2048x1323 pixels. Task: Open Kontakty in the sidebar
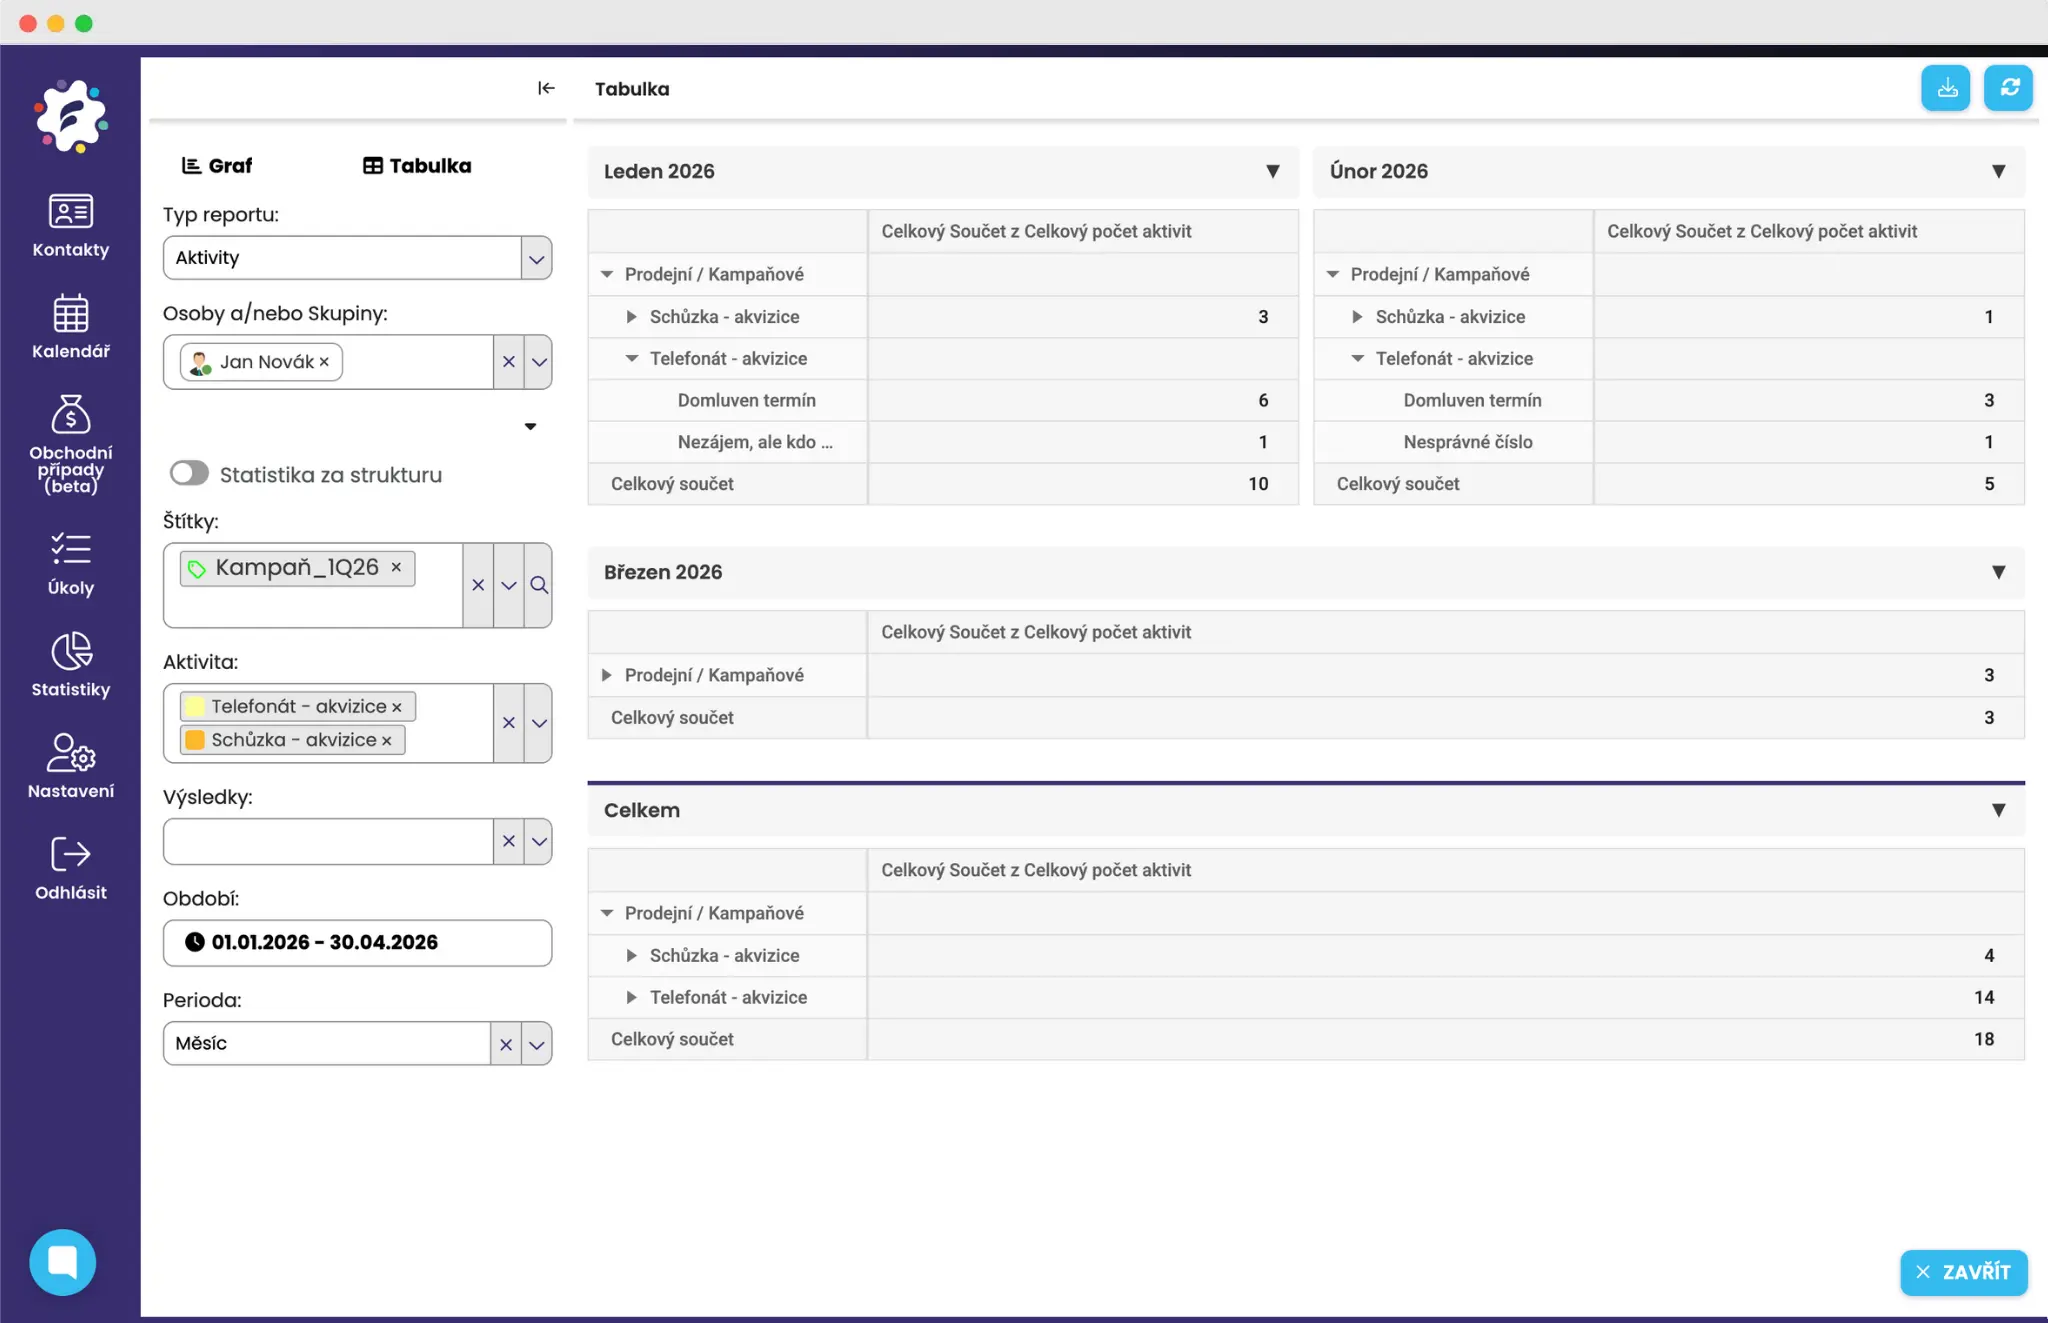pos(70,226)
